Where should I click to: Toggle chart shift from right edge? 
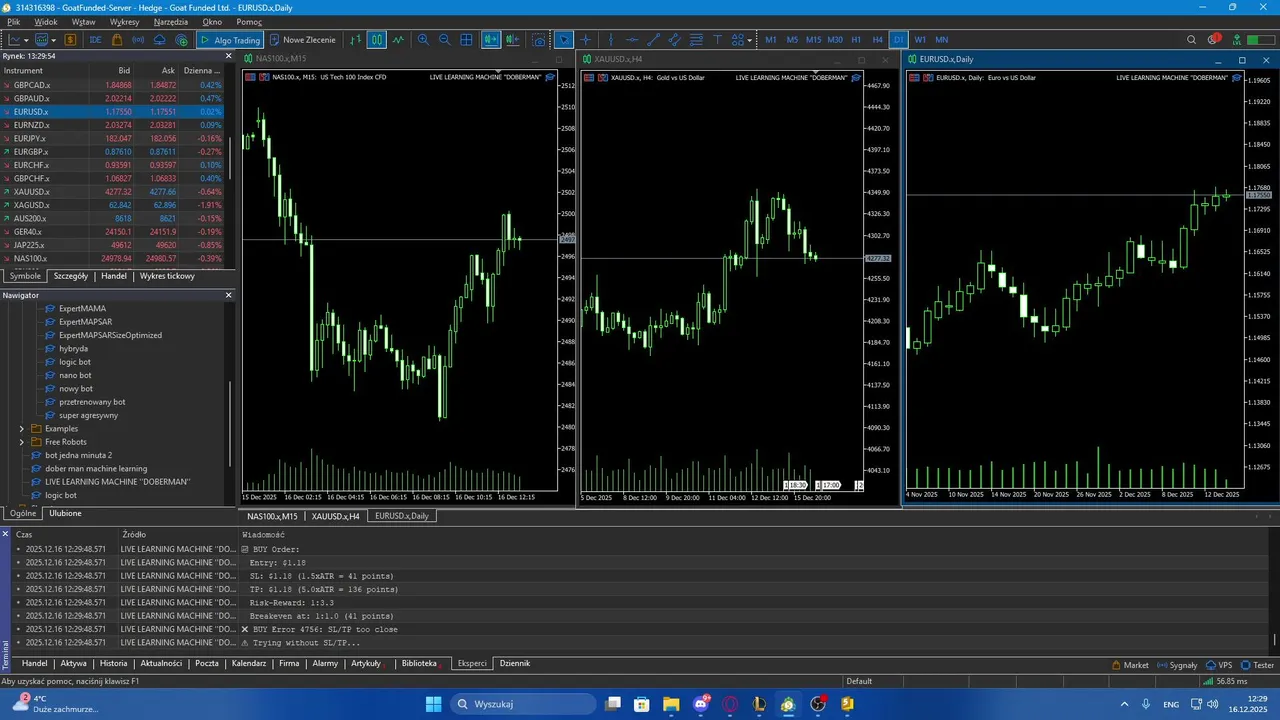pyautogui.click(x=512, y=40)
